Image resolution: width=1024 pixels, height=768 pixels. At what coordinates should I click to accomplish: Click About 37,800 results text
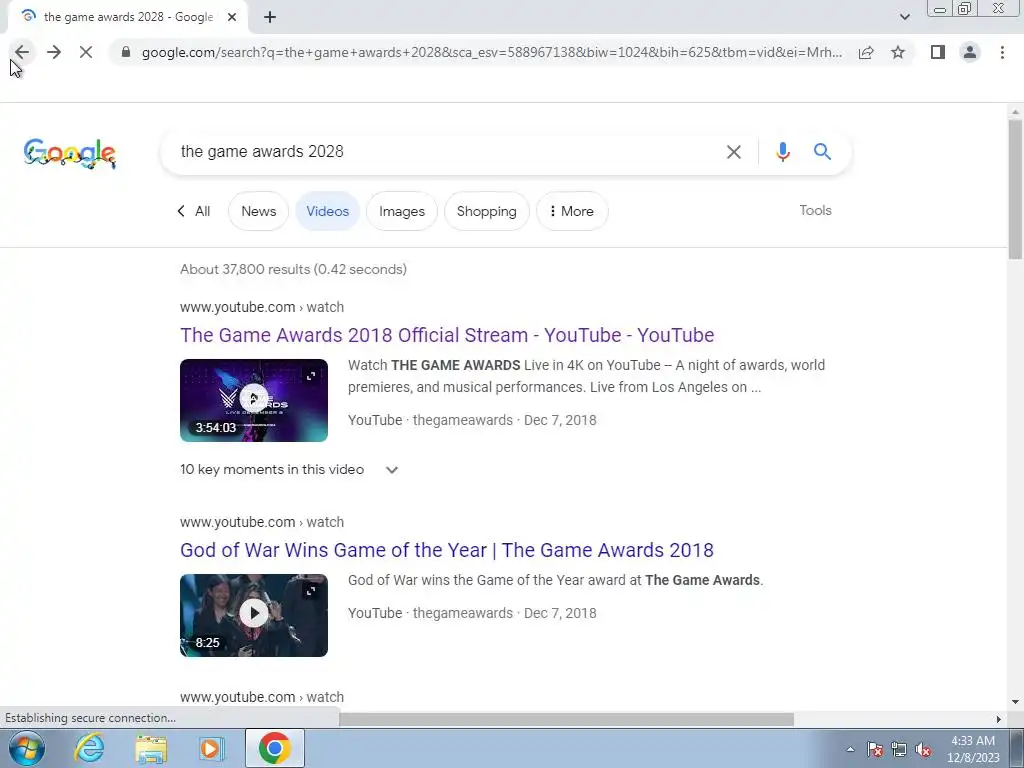(293, 269)
